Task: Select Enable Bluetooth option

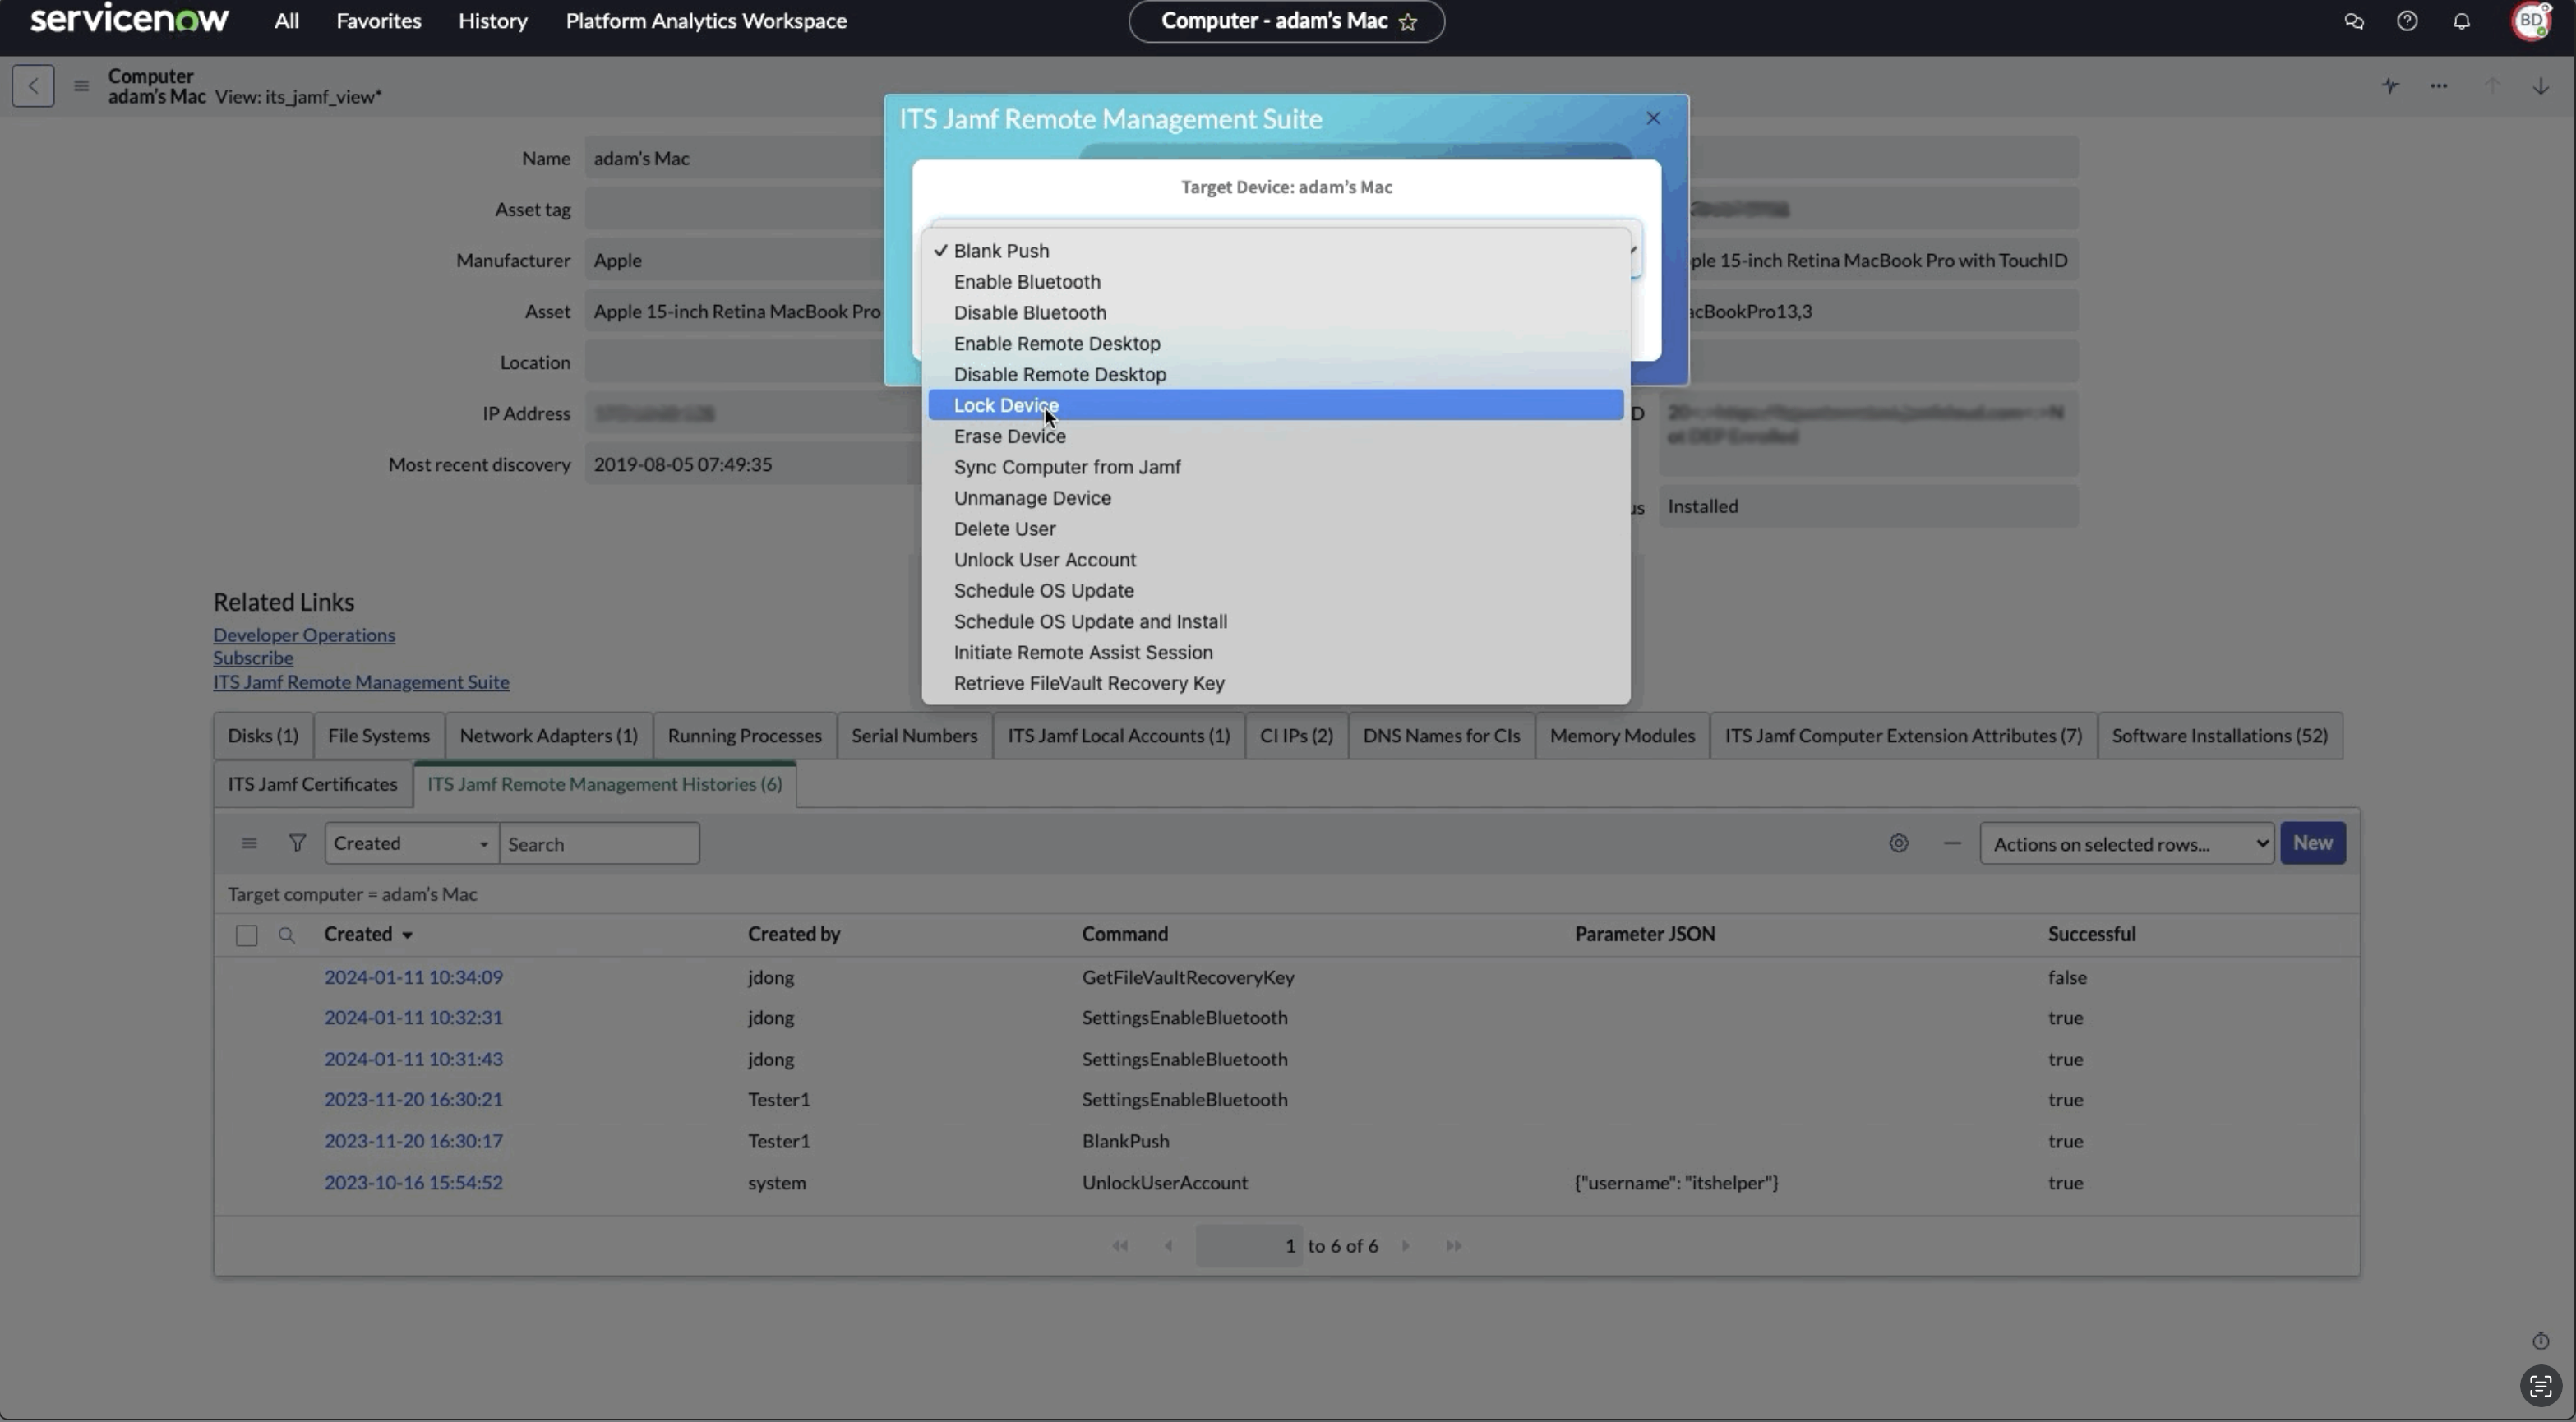Action: point(1275,282)
